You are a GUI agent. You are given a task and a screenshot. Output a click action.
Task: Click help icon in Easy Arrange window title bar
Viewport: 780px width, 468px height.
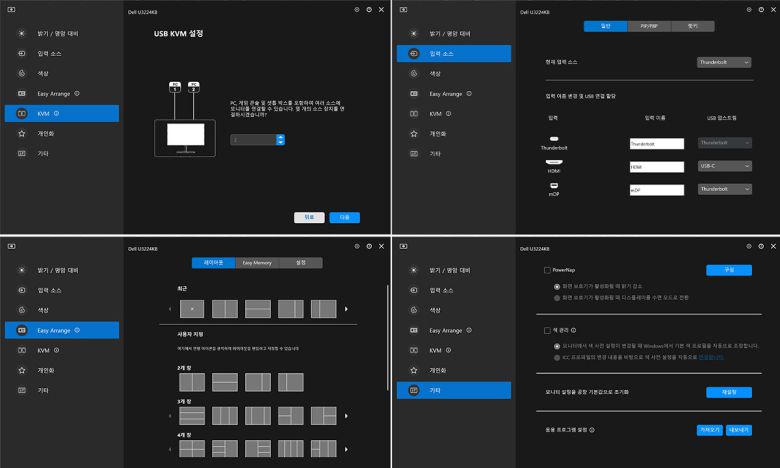point(369,246)
